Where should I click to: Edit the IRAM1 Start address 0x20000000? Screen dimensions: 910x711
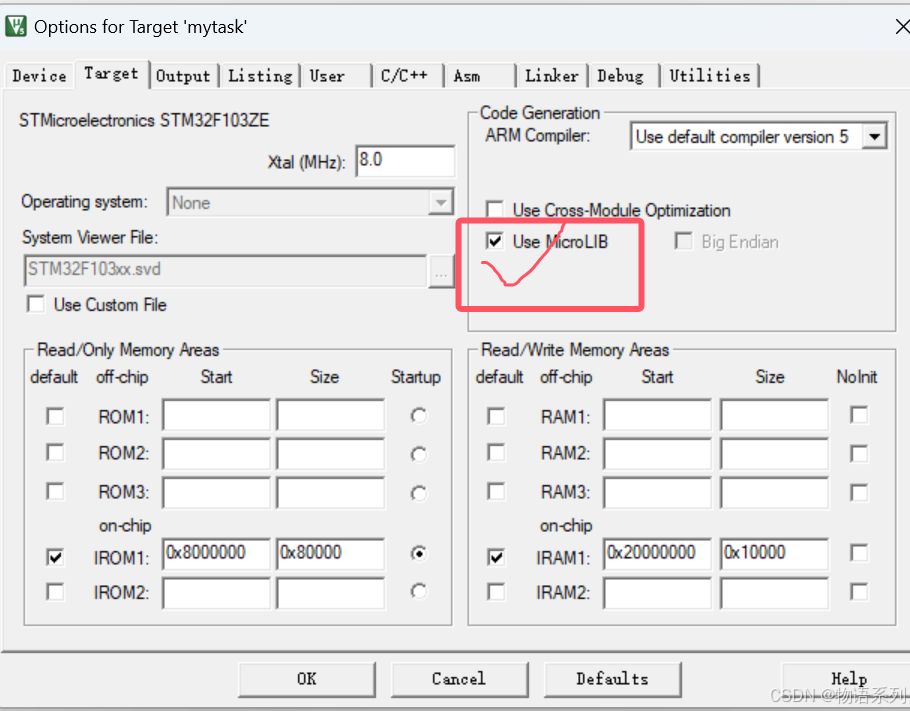click(x=658, y=554)
